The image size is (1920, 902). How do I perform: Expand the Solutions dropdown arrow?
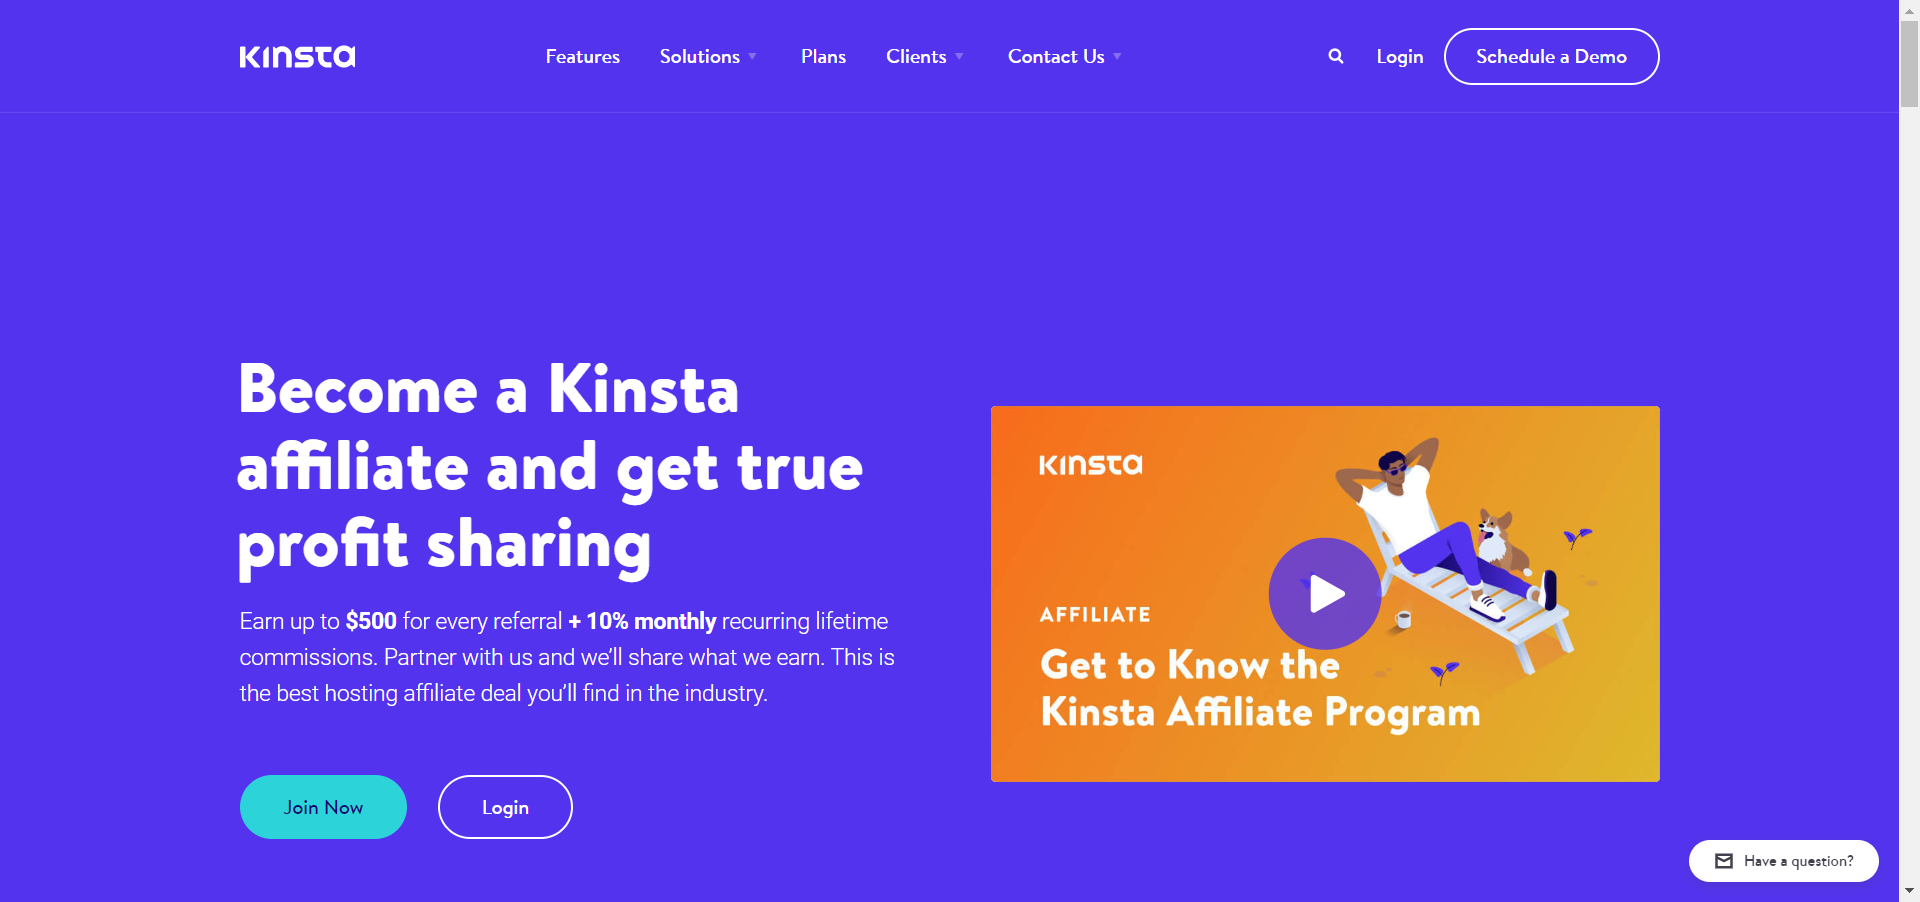tap(753, 57)
